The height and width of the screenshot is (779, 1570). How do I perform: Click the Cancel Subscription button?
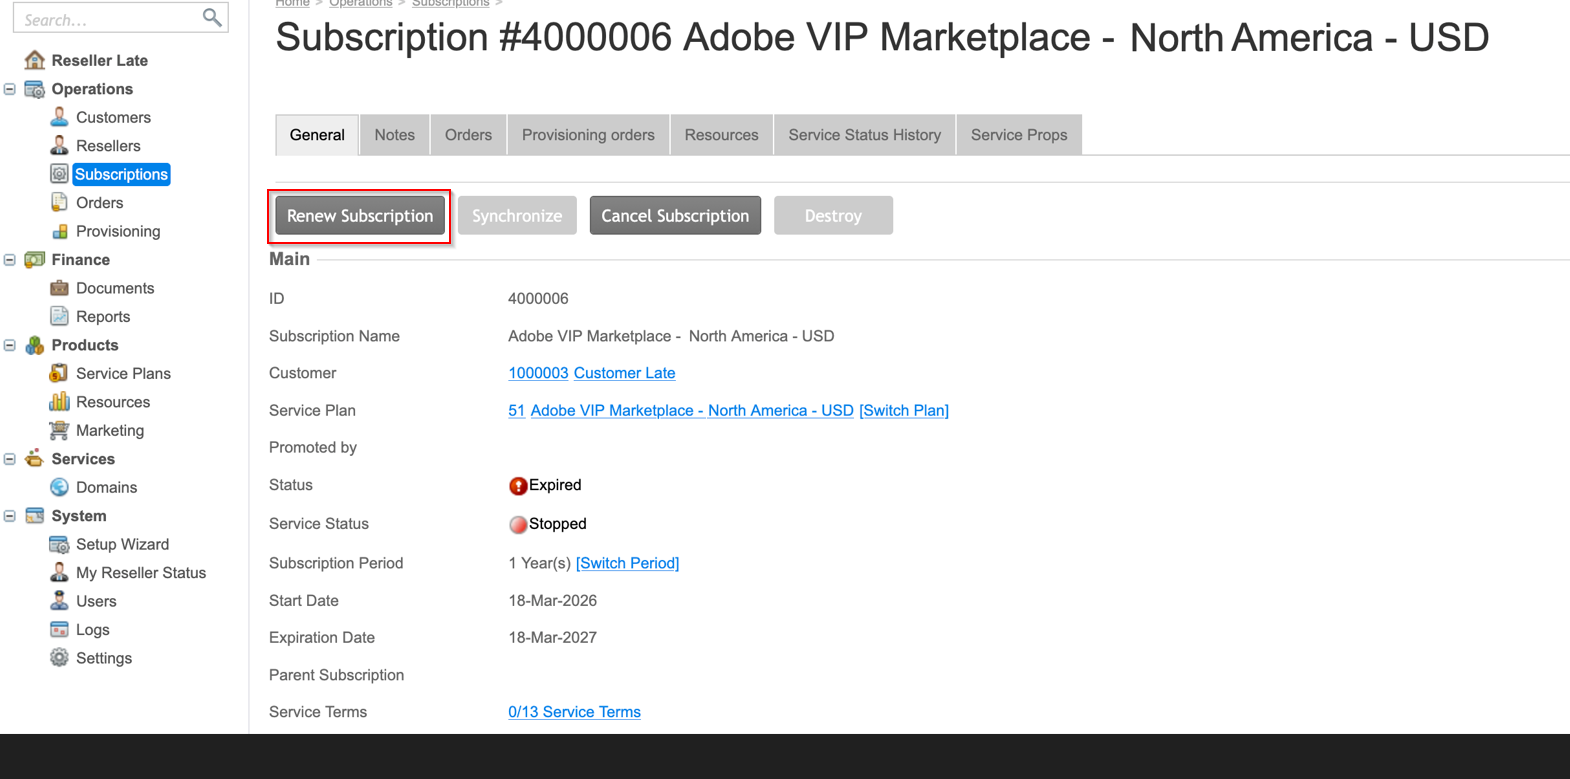click(x=675, y=216)
